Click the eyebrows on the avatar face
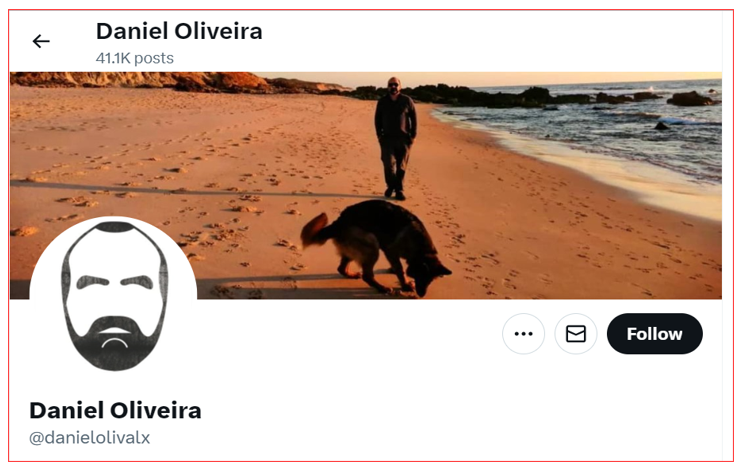Screen dimensions: 738x468 click(114, 282)
